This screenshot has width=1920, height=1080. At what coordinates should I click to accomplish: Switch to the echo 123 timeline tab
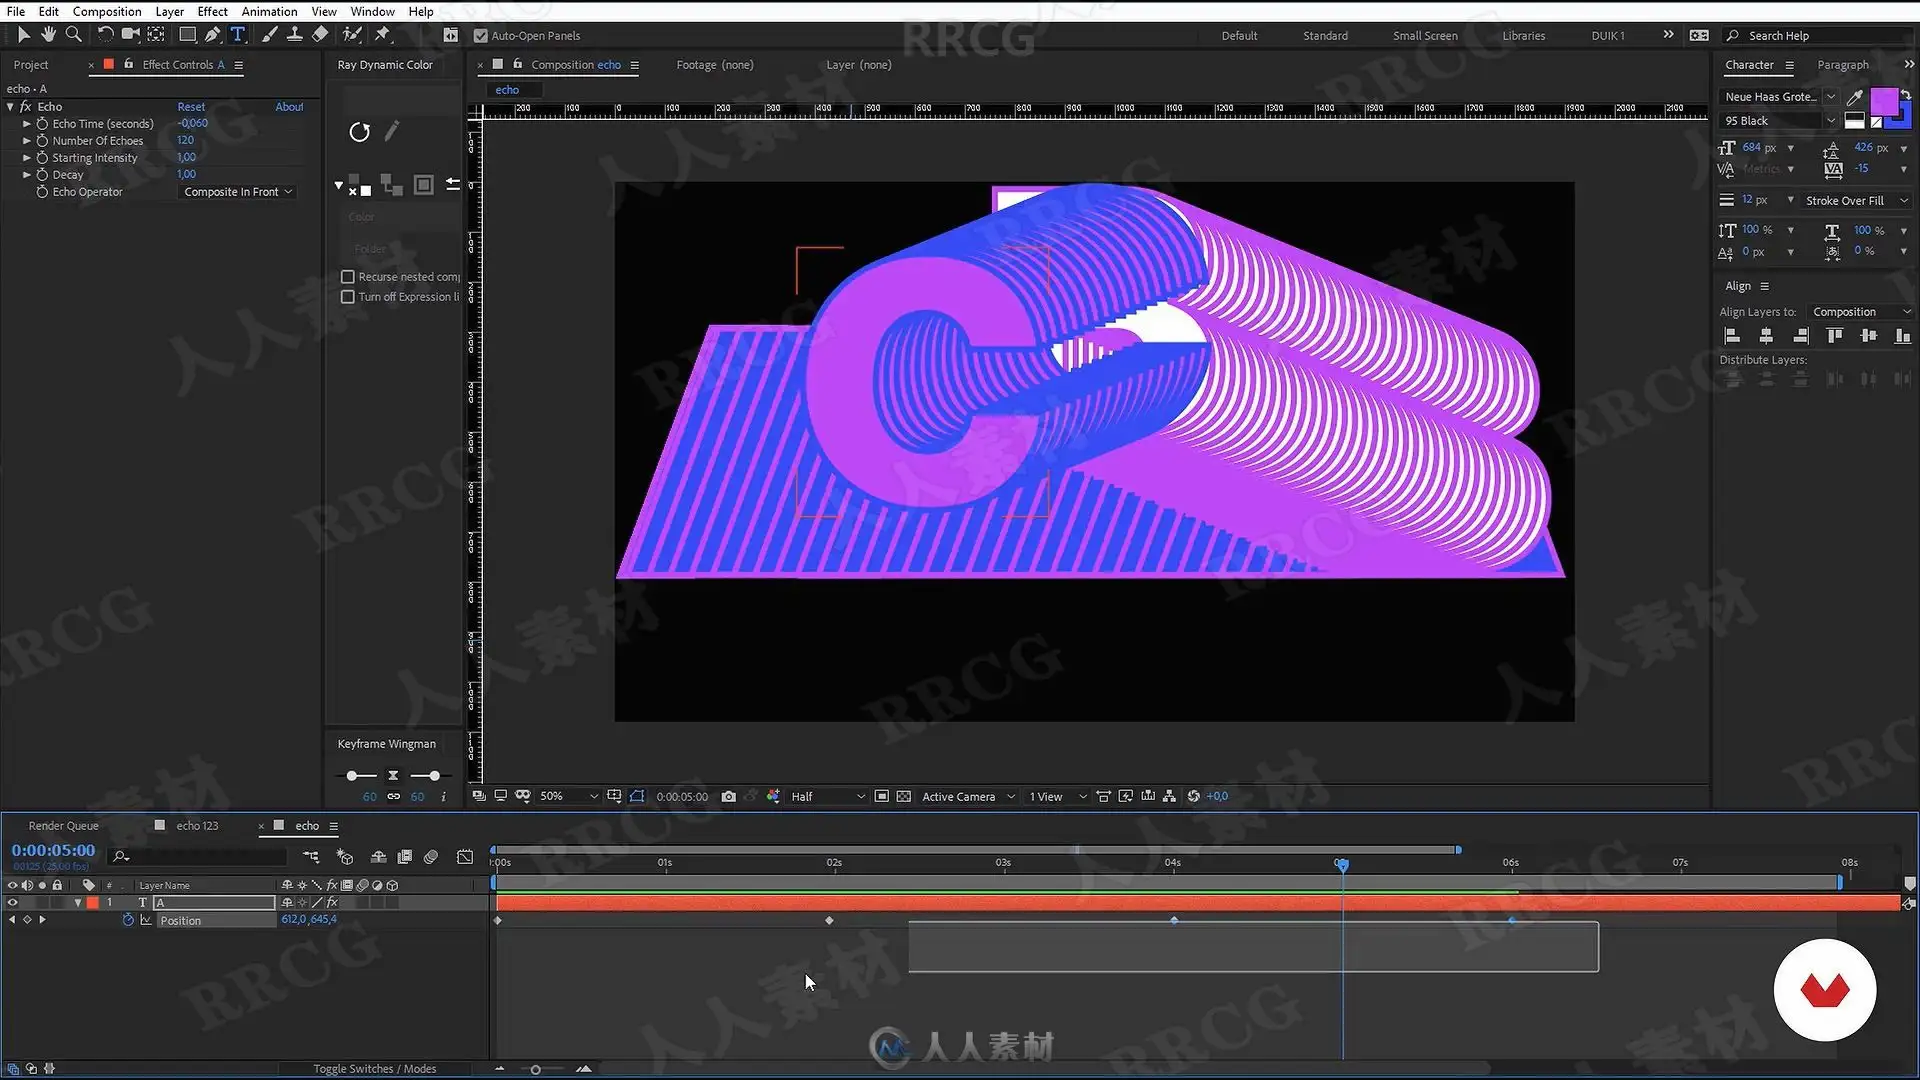click(x=197, y=826)
